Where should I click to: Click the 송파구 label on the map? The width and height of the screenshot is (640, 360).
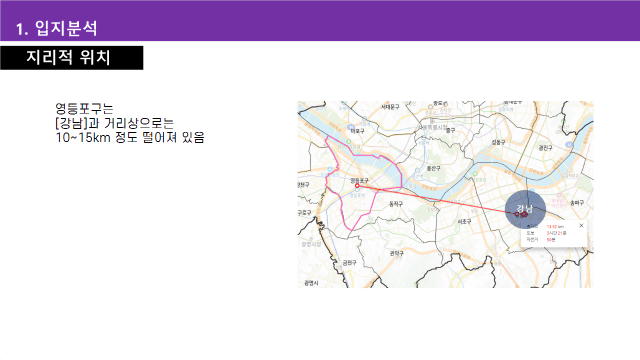577,202
